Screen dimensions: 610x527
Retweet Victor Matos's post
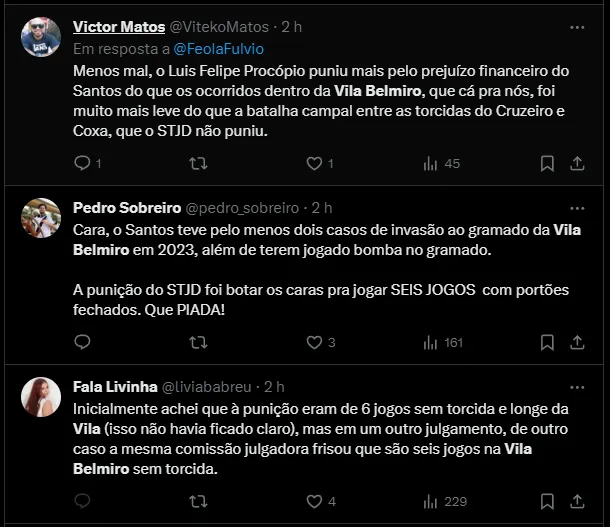(x=199, y=163)
